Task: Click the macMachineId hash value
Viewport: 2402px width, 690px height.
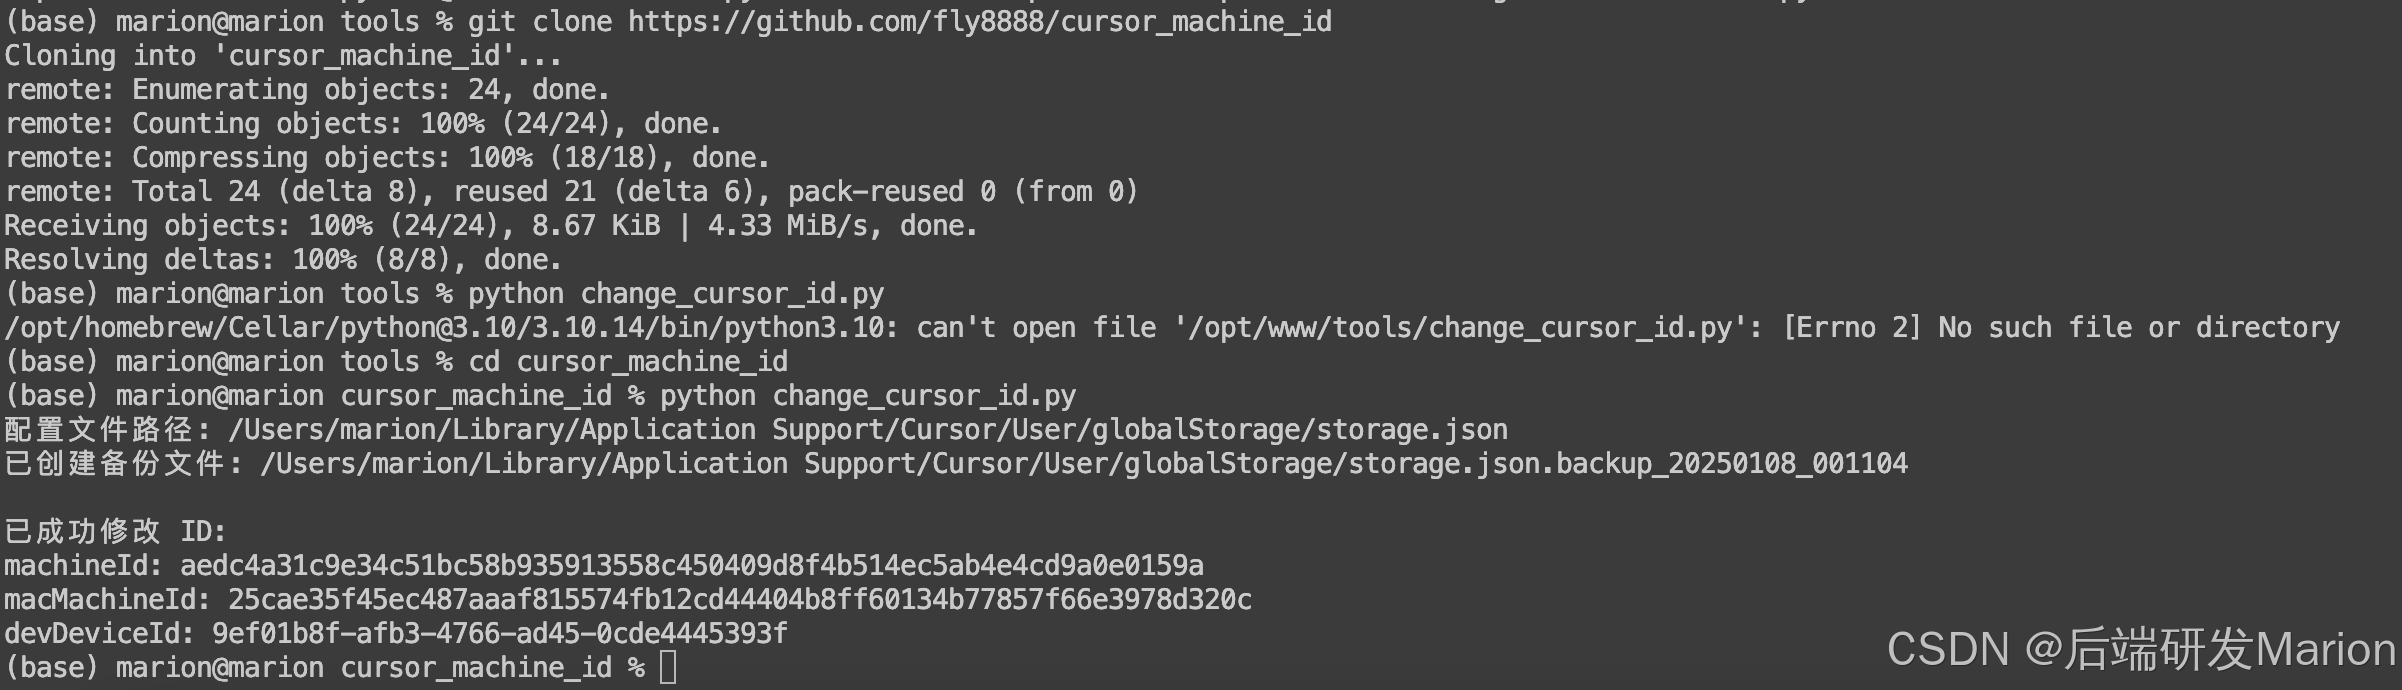Action: pos(740,599)
